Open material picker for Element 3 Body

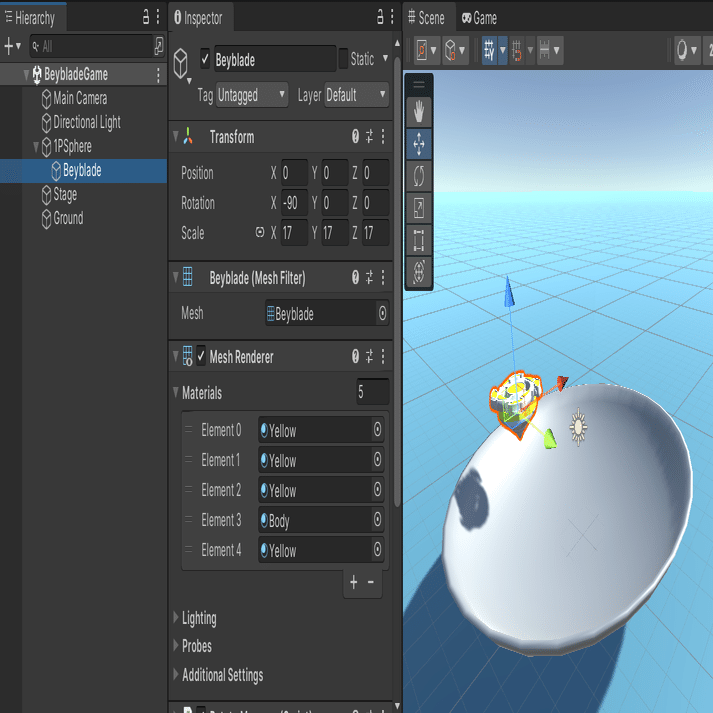pyautogui.click(x=377, y=519)
